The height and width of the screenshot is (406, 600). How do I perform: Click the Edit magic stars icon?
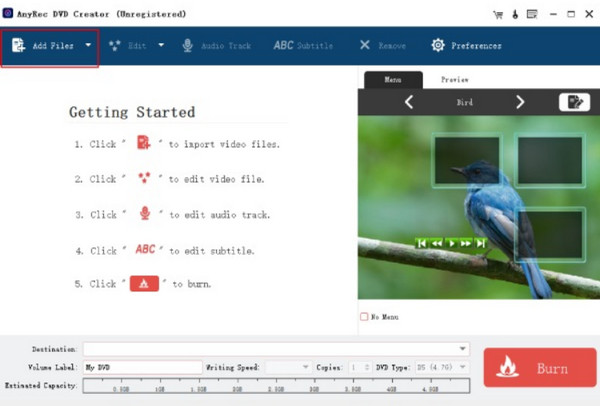(x=114, y=45)
